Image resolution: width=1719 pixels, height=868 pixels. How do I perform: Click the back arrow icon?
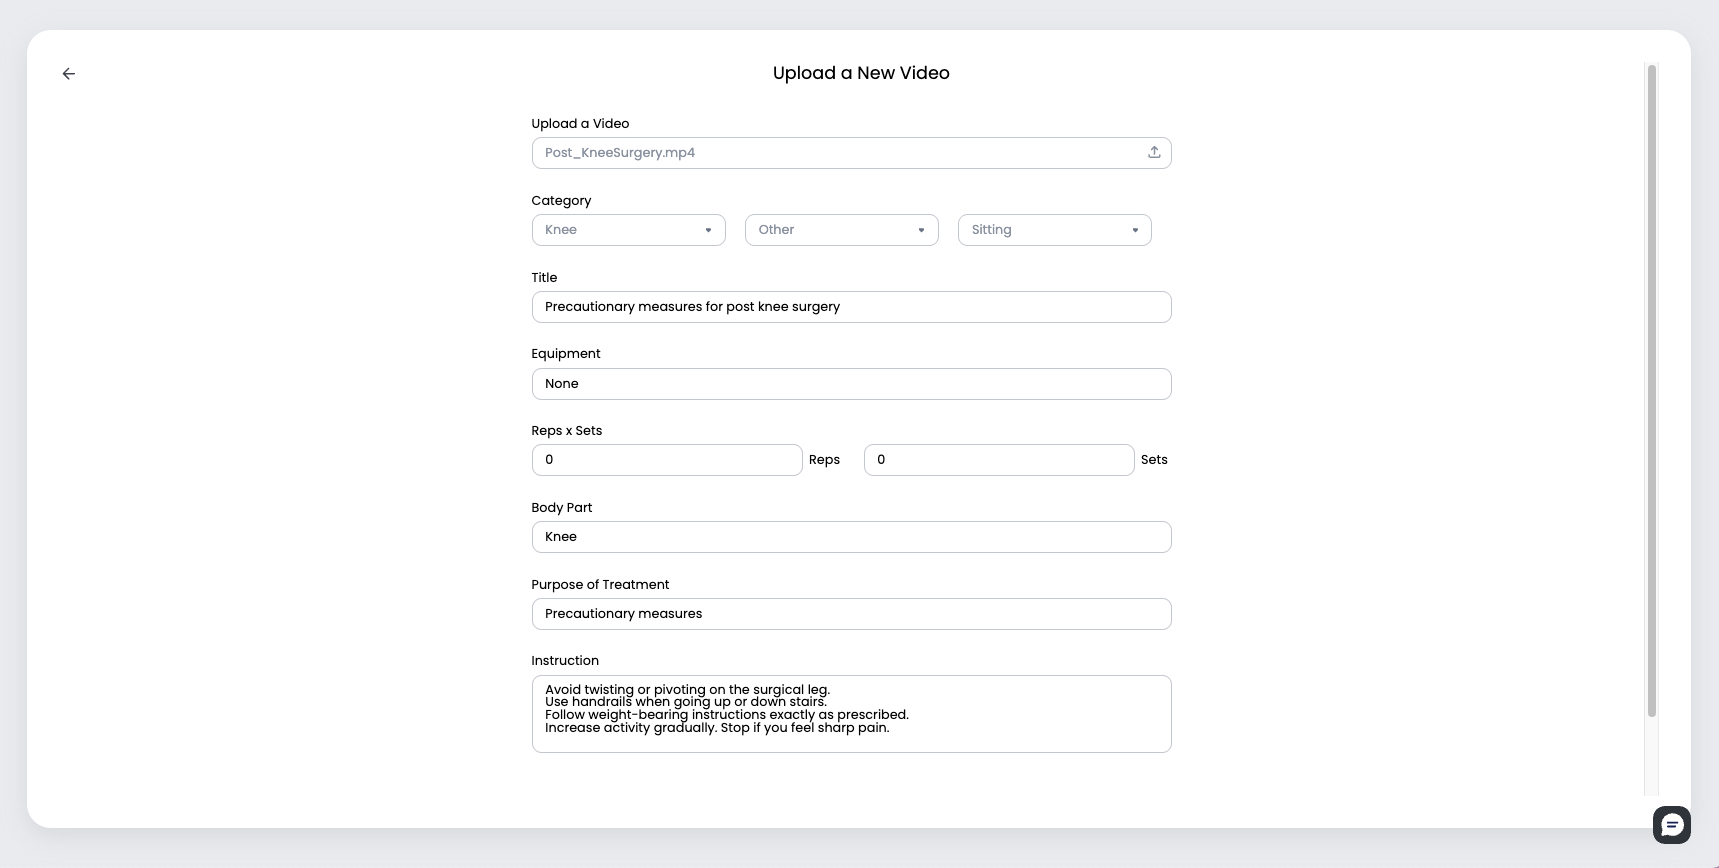(x=69, y=74)
